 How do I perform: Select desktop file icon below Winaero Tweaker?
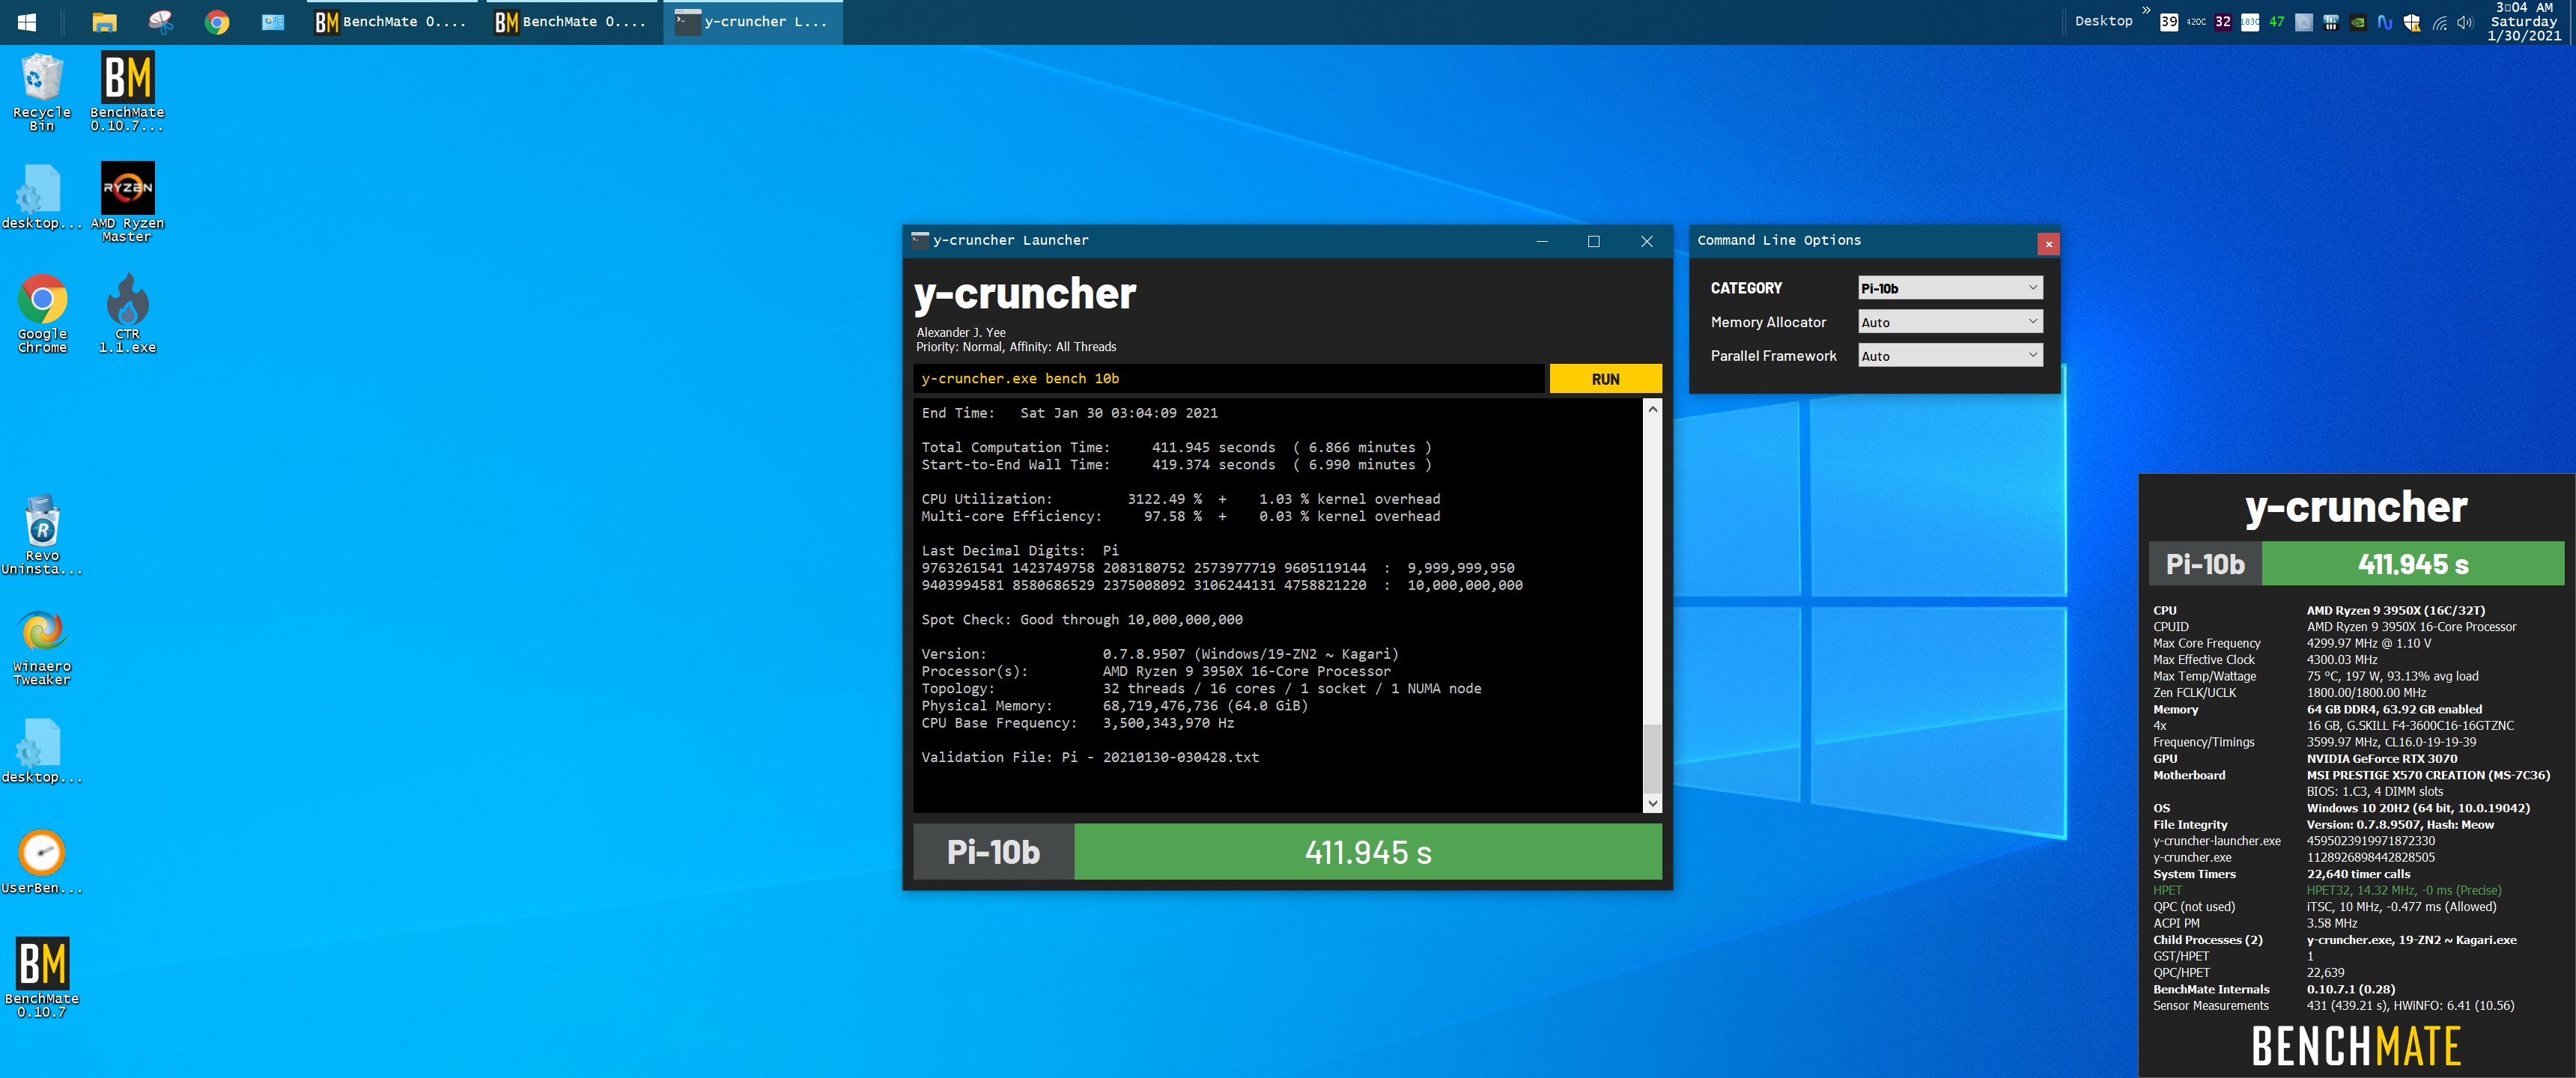tap(42, 751)
